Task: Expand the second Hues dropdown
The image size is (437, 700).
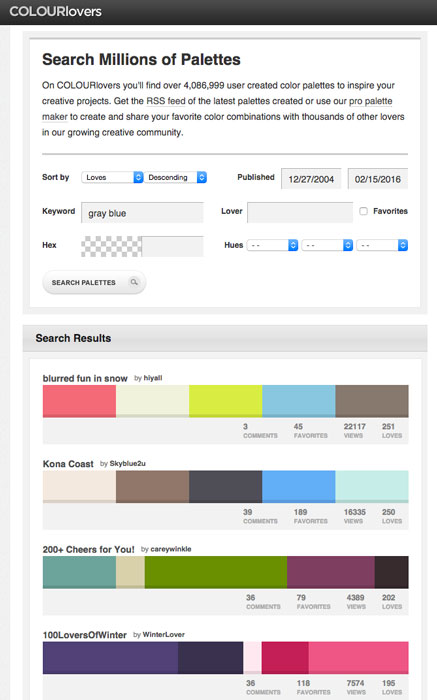Action: (327, 245)
